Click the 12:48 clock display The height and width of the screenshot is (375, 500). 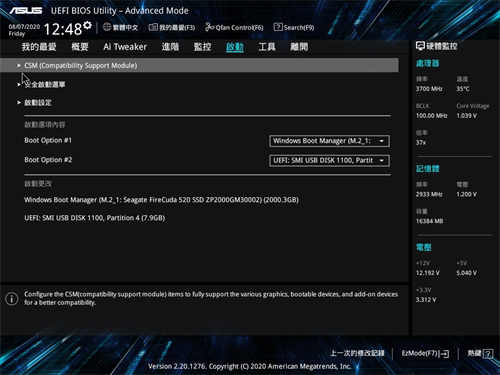63,29
